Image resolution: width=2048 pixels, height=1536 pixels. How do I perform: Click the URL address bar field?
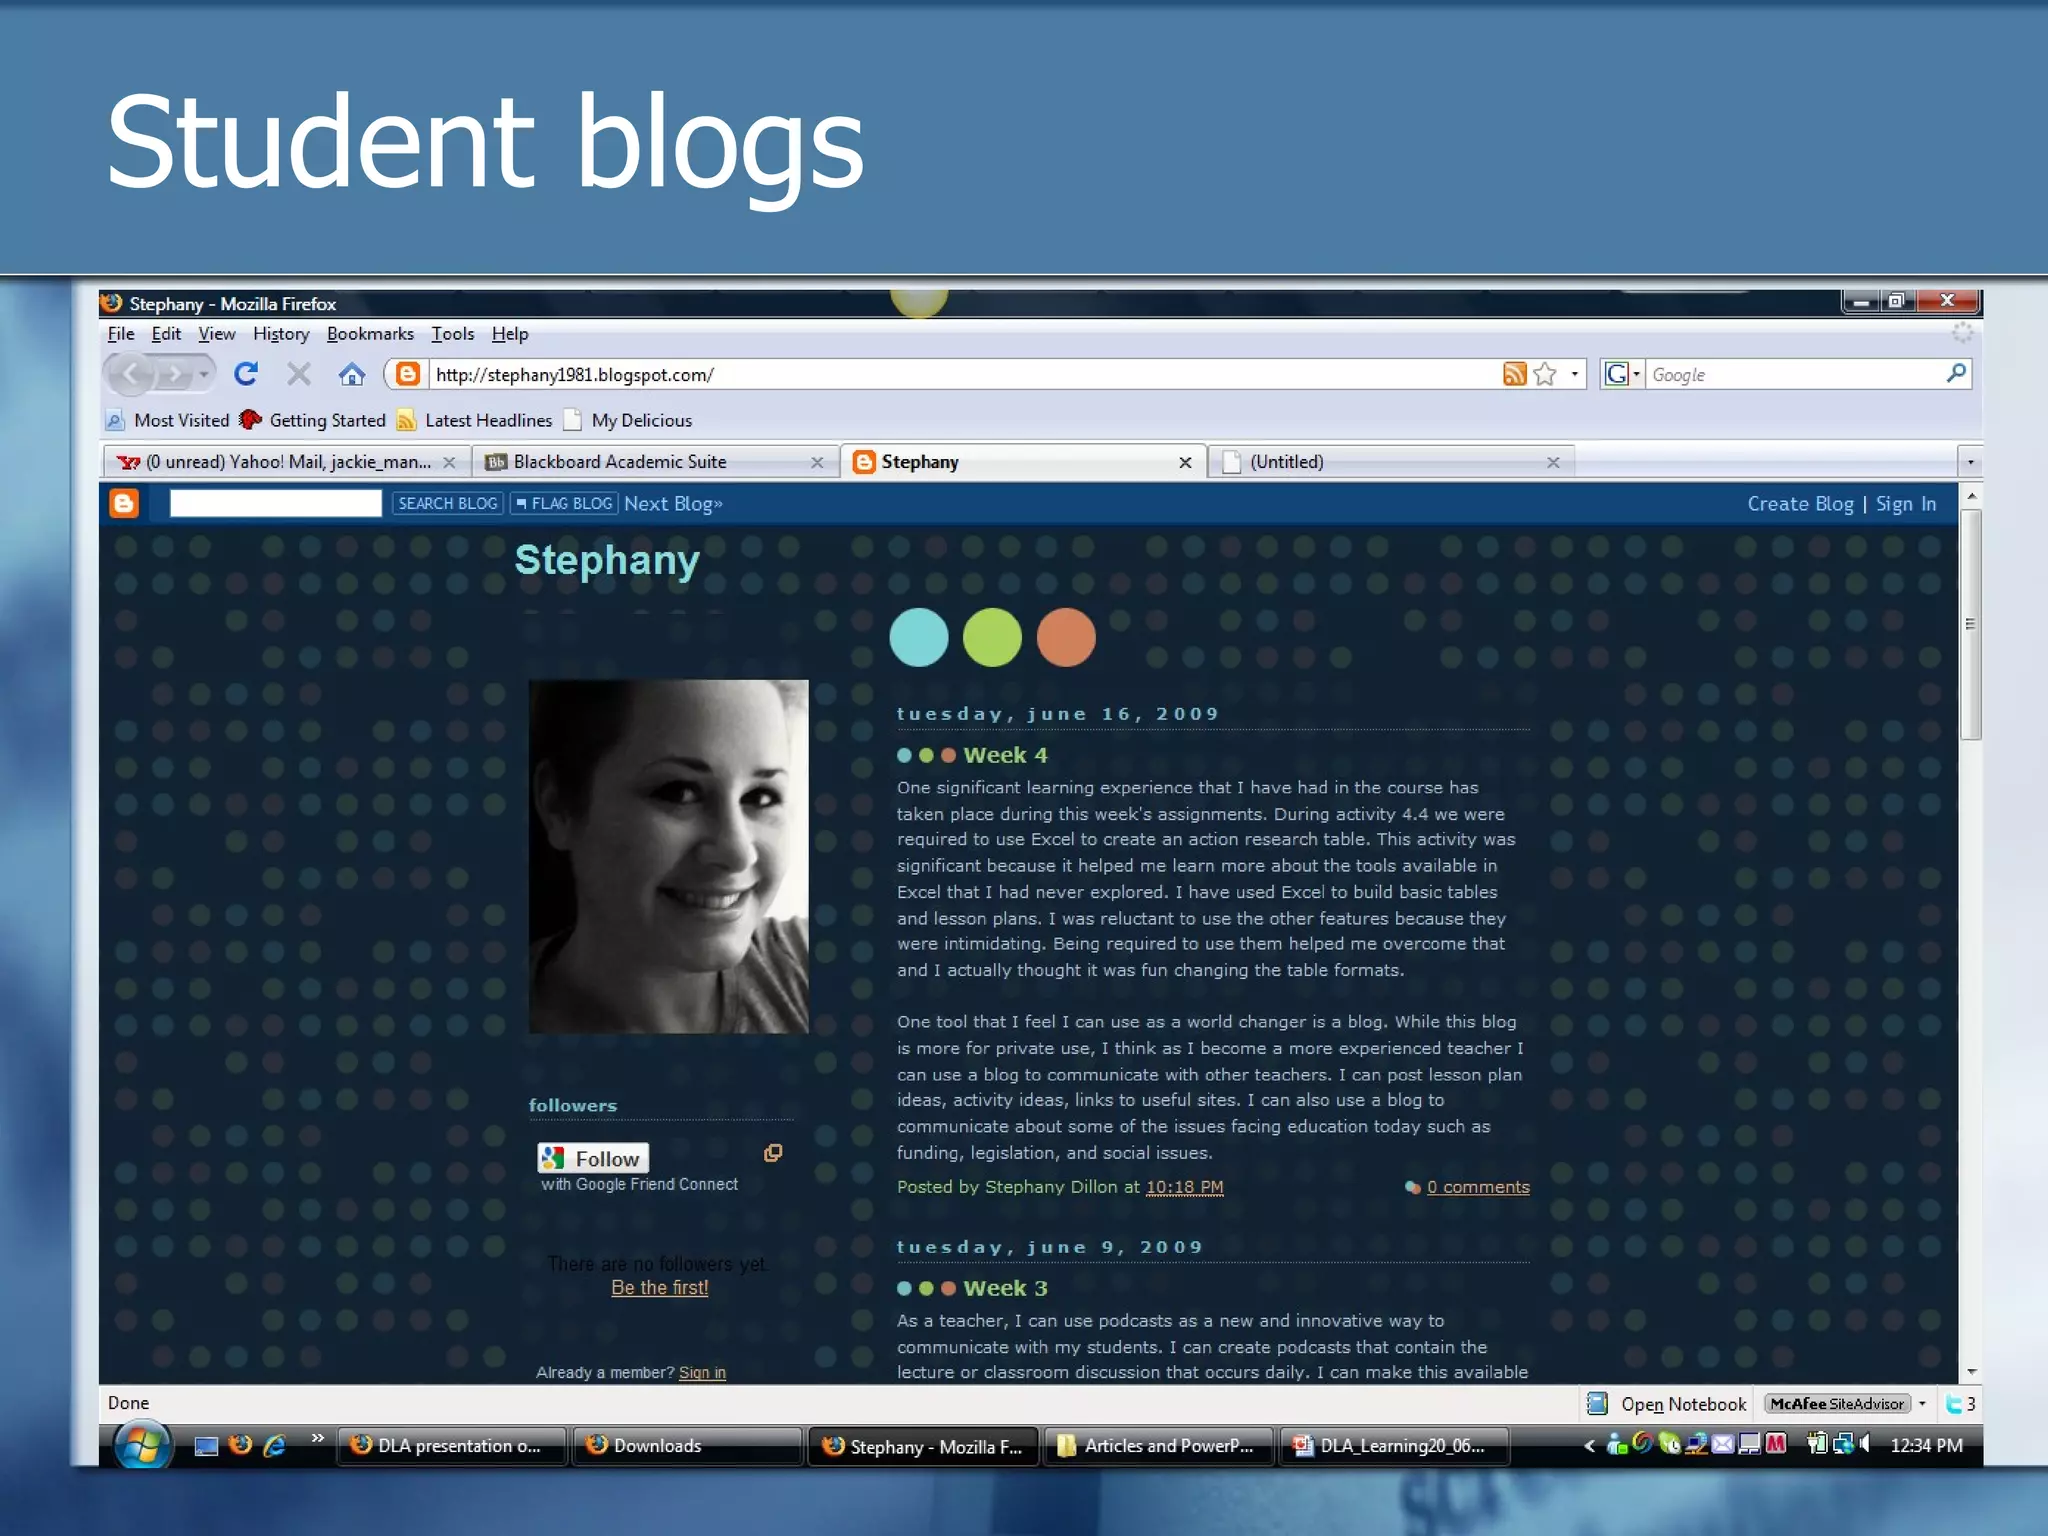click(x=965, y=374)
